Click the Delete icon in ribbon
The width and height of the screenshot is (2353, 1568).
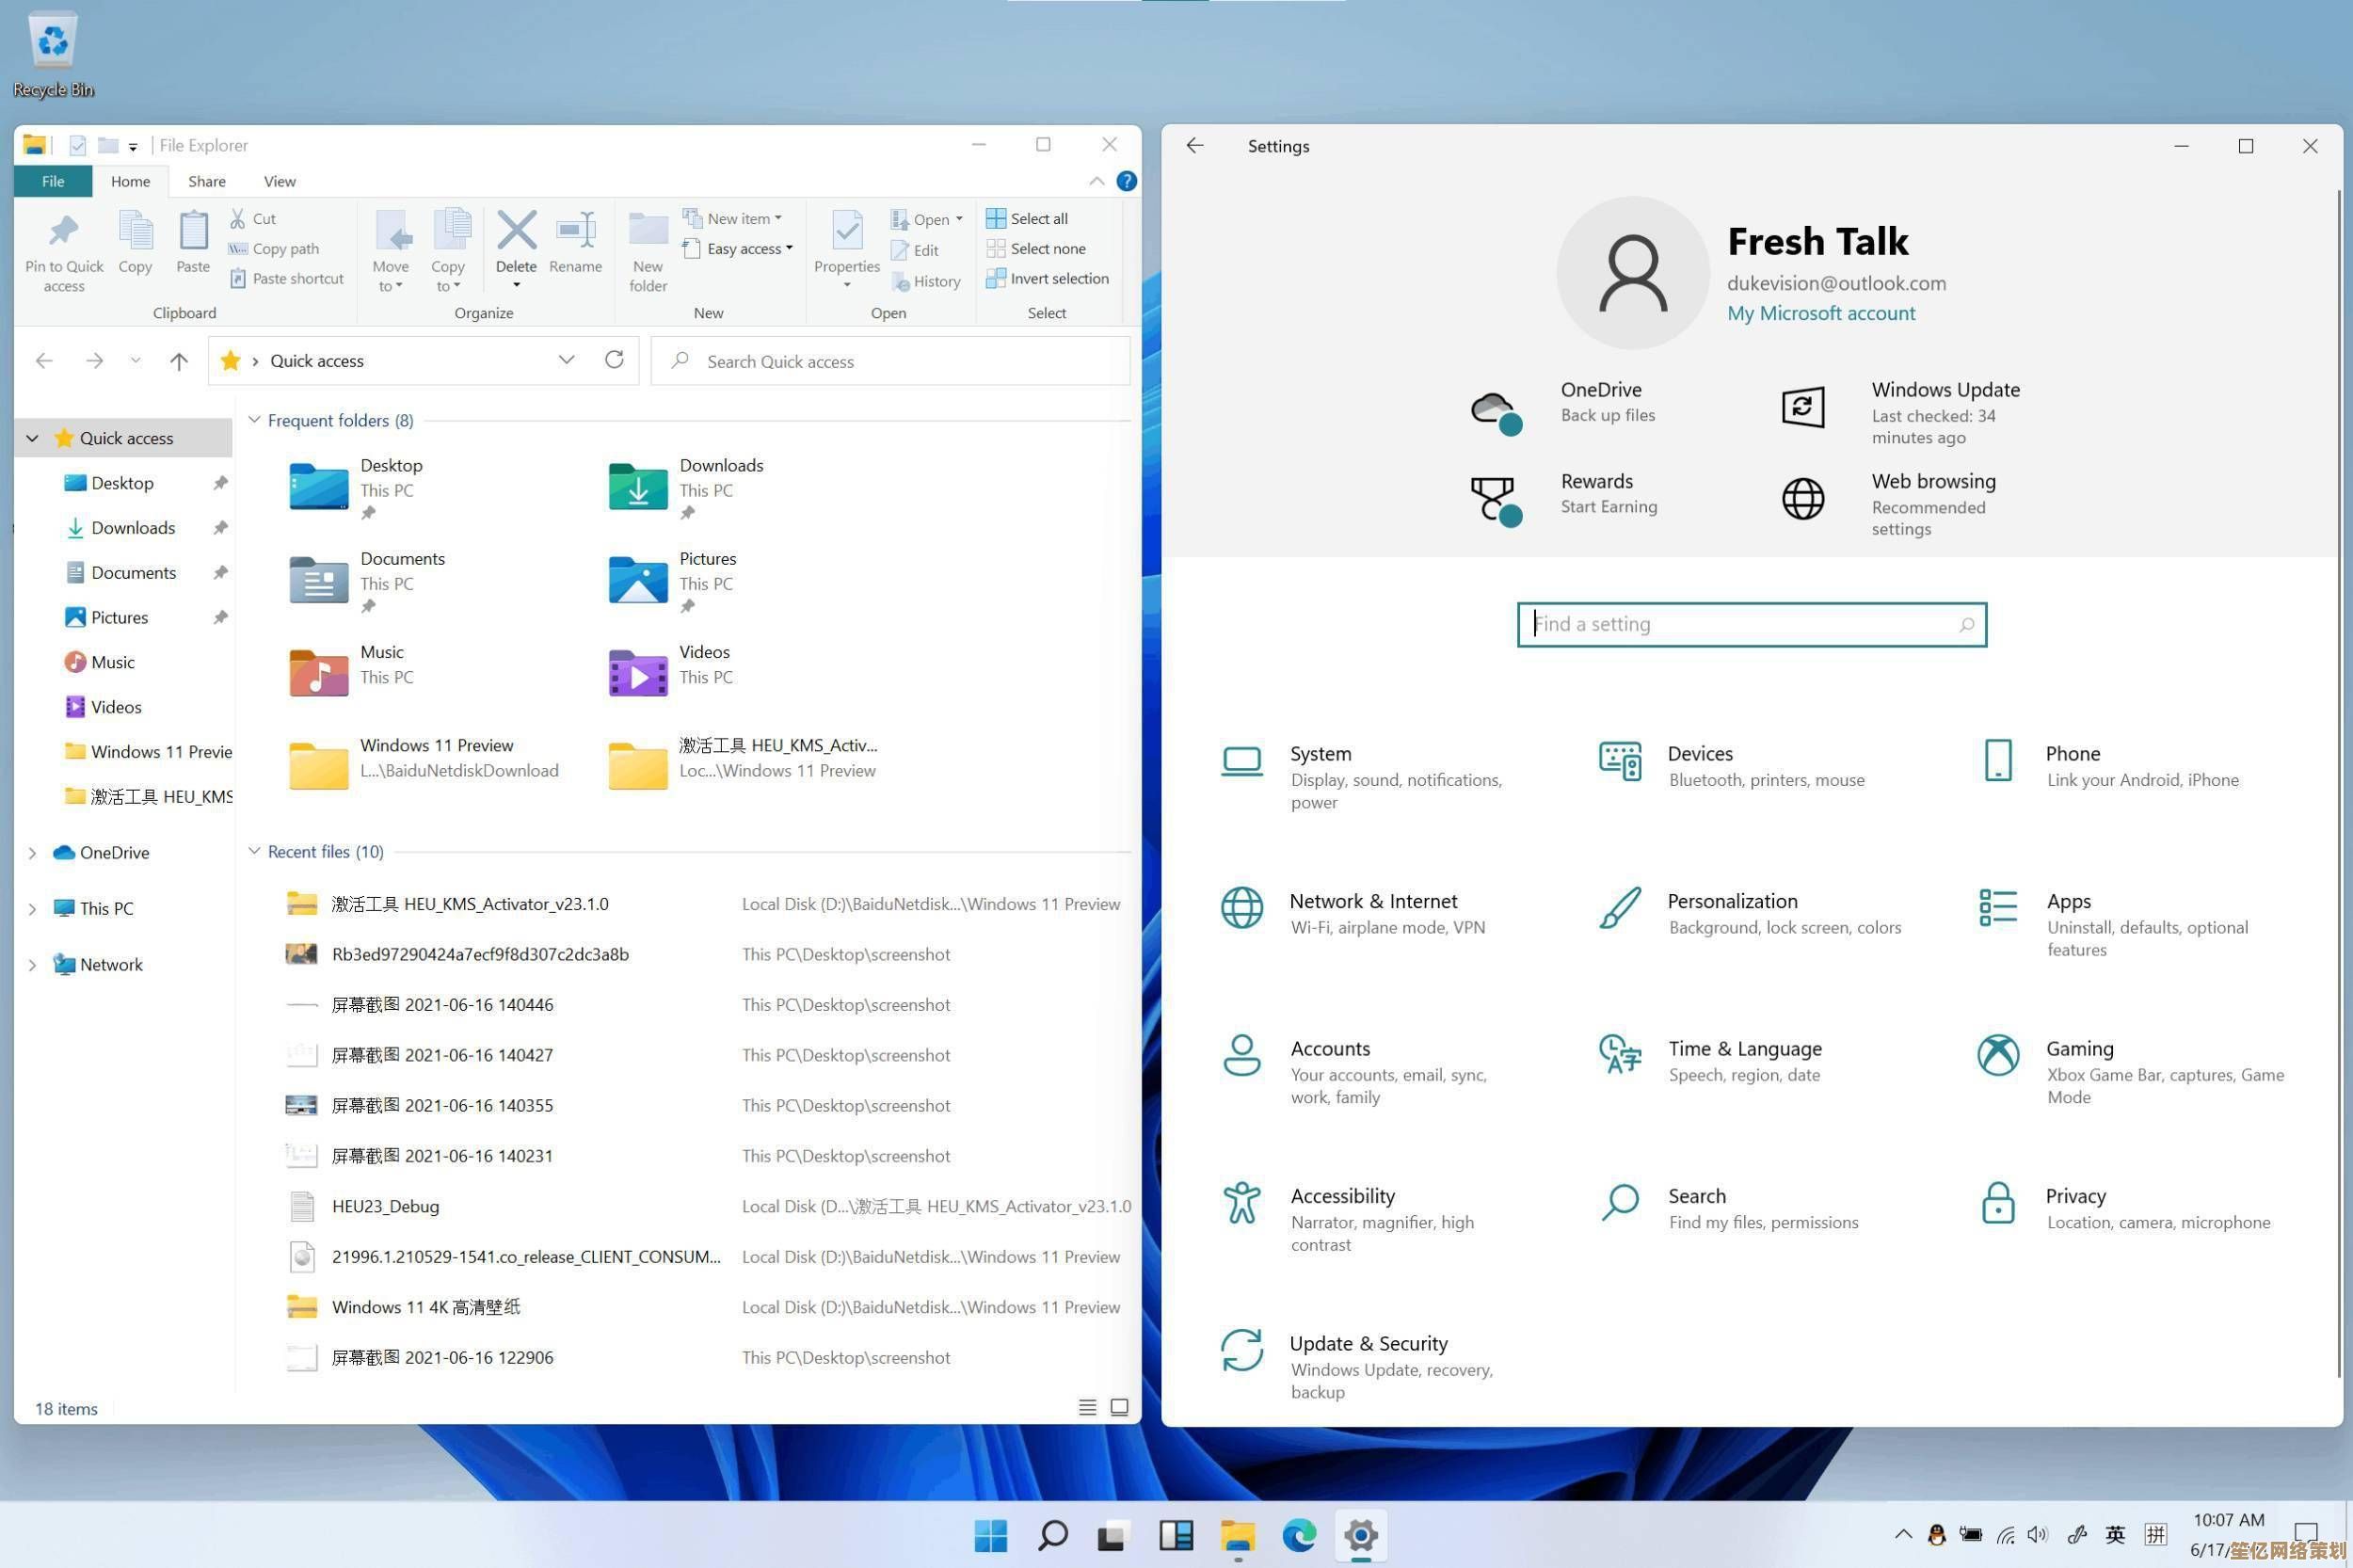coord(516,232)
